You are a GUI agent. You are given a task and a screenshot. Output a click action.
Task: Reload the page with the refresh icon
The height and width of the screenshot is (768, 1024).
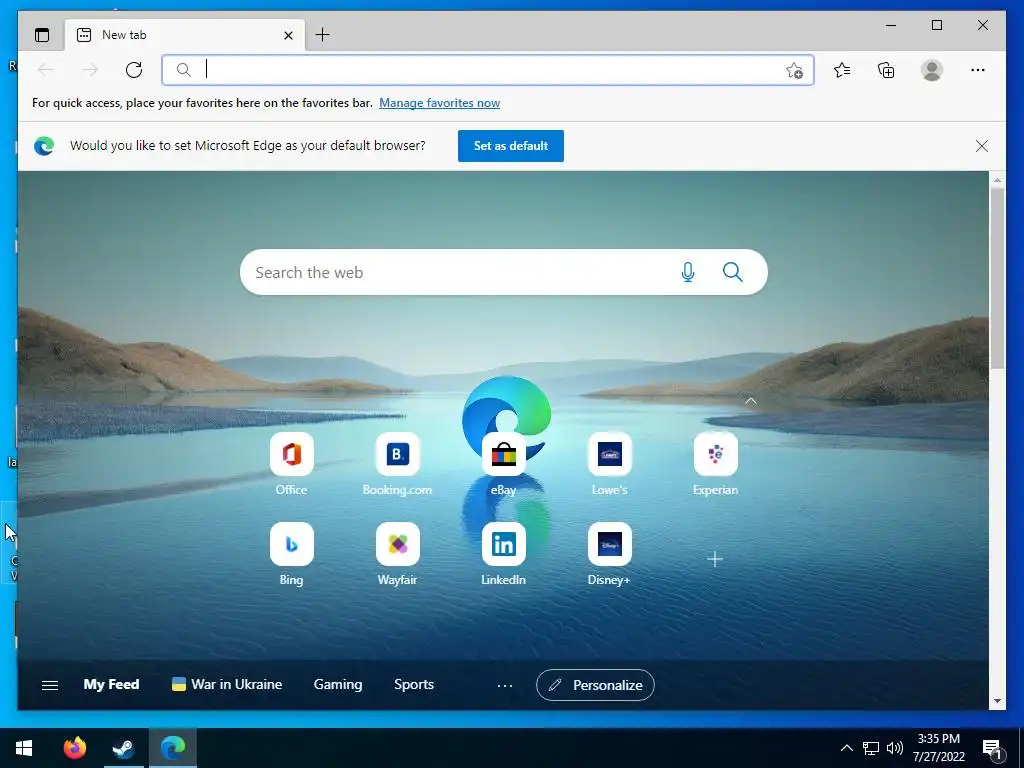click(x=134, y=70)
